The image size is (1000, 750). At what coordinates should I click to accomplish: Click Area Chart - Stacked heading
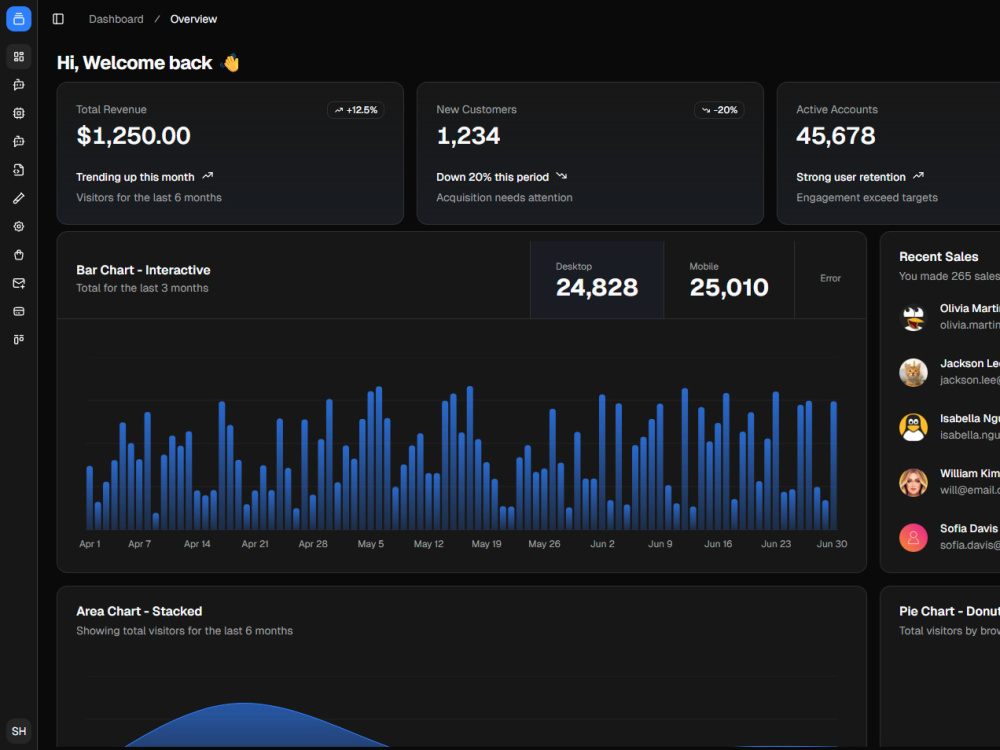(x=139, y=611)
